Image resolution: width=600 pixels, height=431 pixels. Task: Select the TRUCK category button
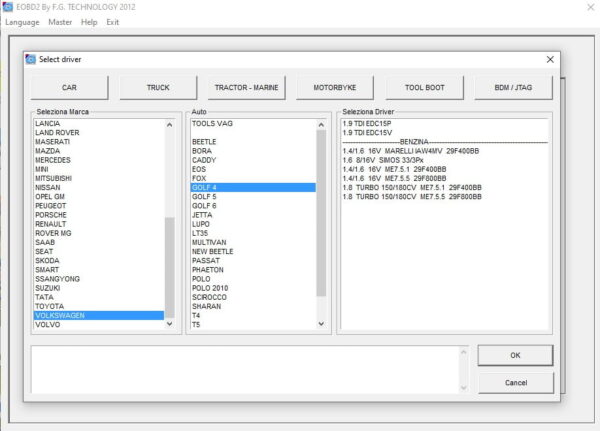(158, 88)
